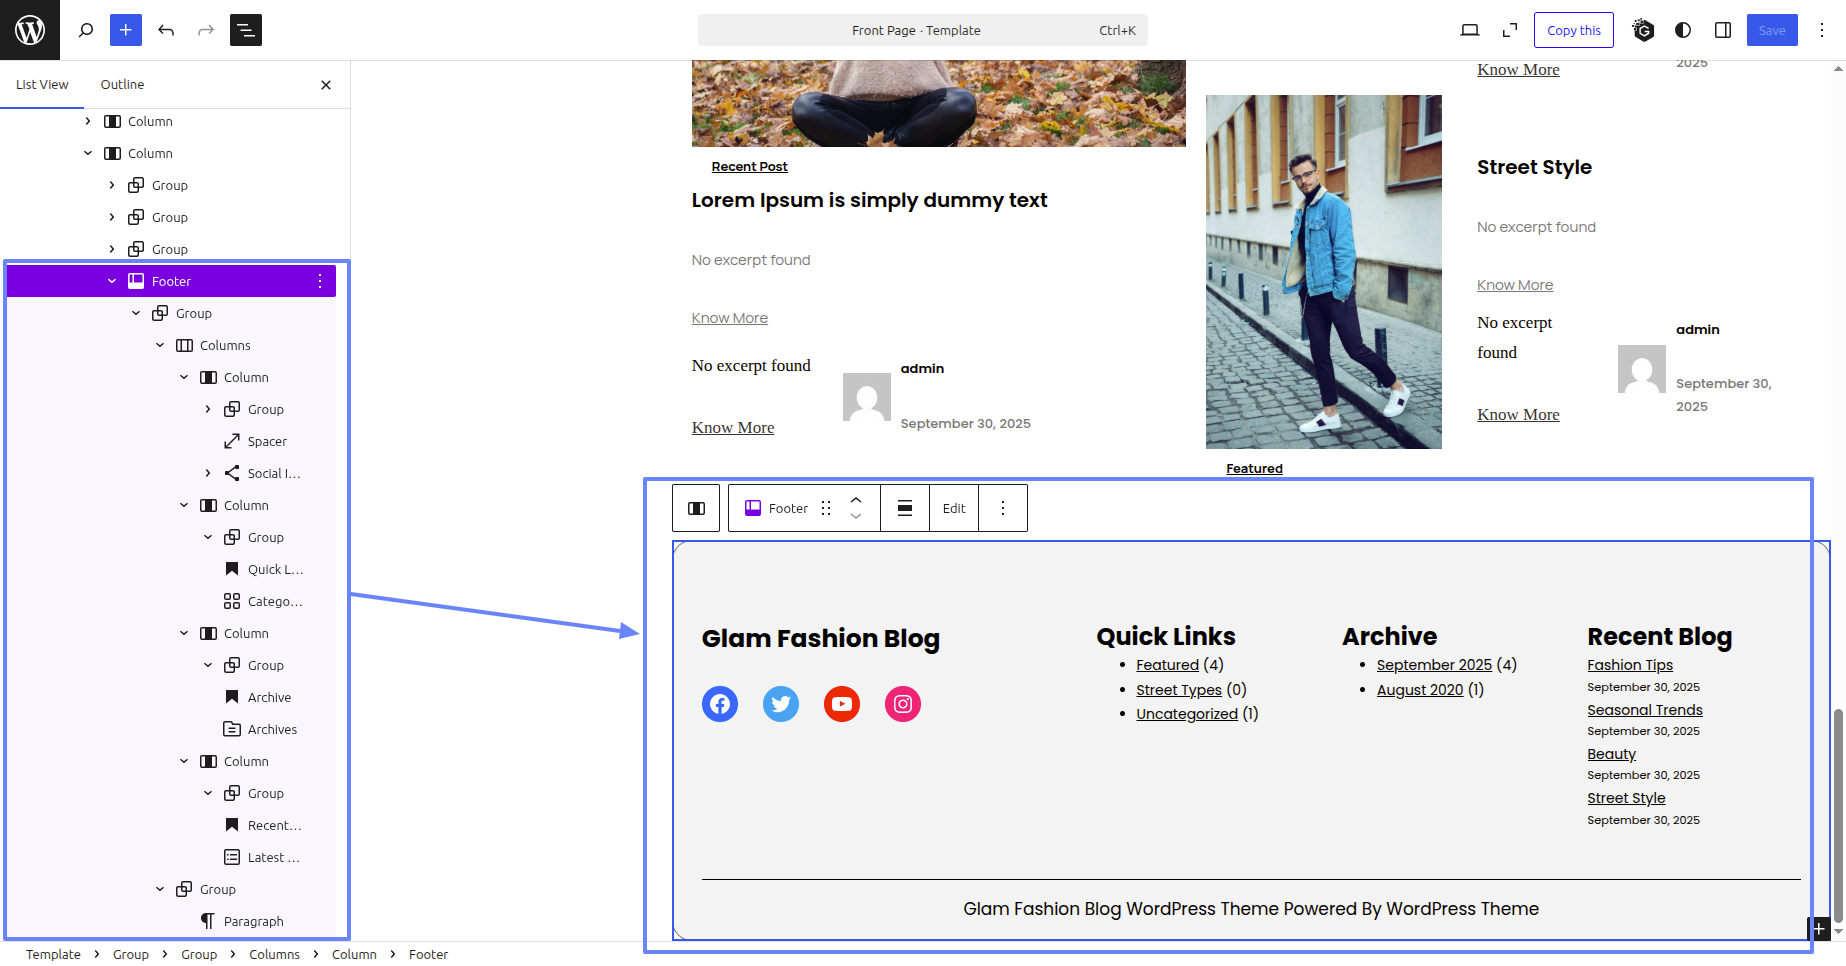Screen dimensions: 1846x966
Task: Switch to the Outline tab
Action: tap(122, 85)
